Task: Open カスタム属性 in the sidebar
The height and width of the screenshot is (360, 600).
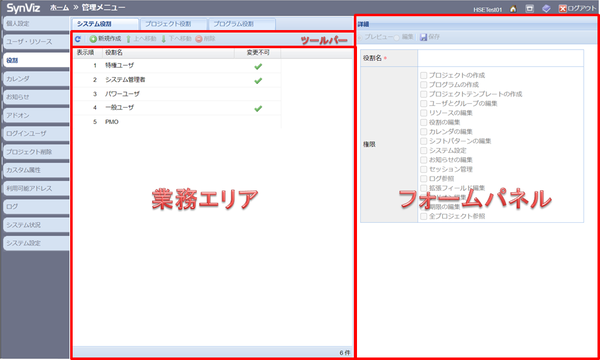Action: (x=36, y=170)
